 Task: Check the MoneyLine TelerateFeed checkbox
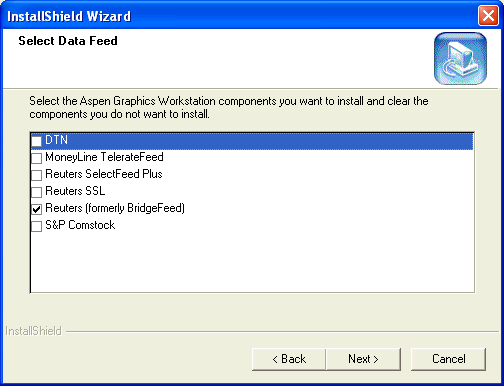(x=36, y=158)
